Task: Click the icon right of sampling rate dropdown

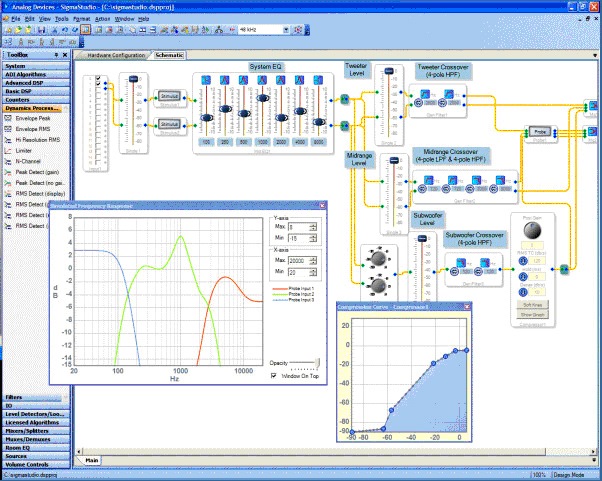Action: (x=298, y=30)
